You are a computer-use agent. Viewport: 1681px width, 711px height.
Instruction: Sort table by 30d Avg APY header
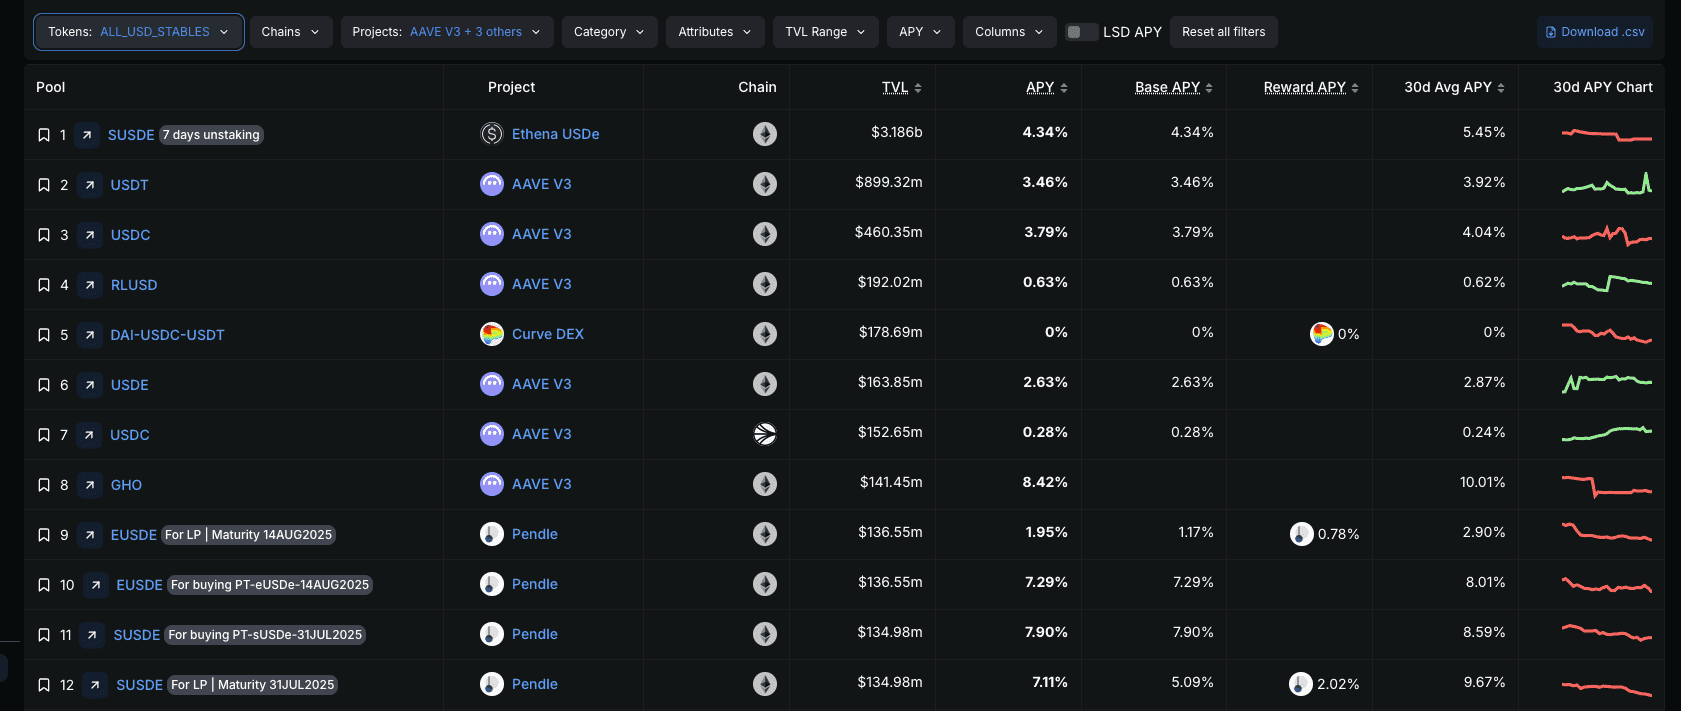(x=1448, y=87)
